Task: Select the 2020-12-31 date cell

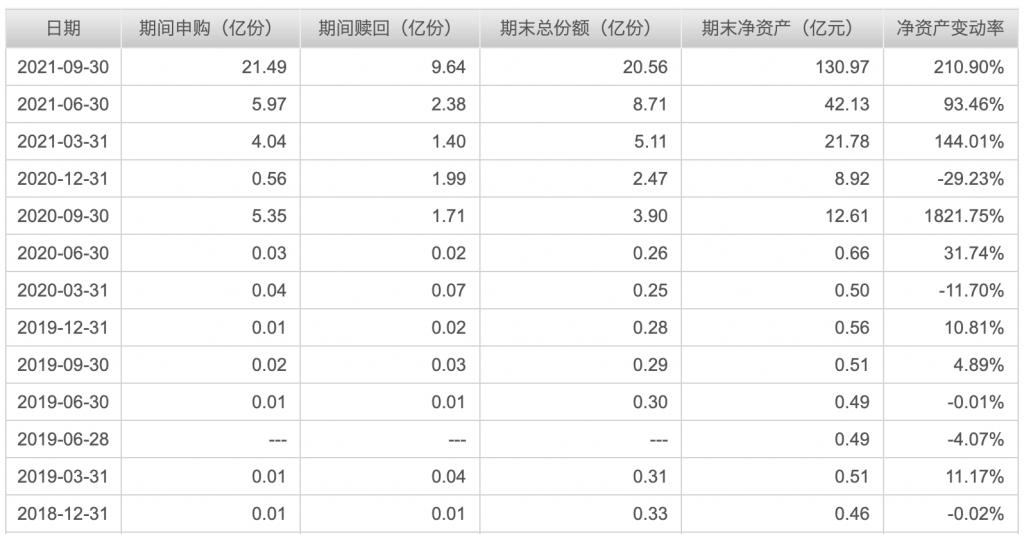Action: [64, 179]
